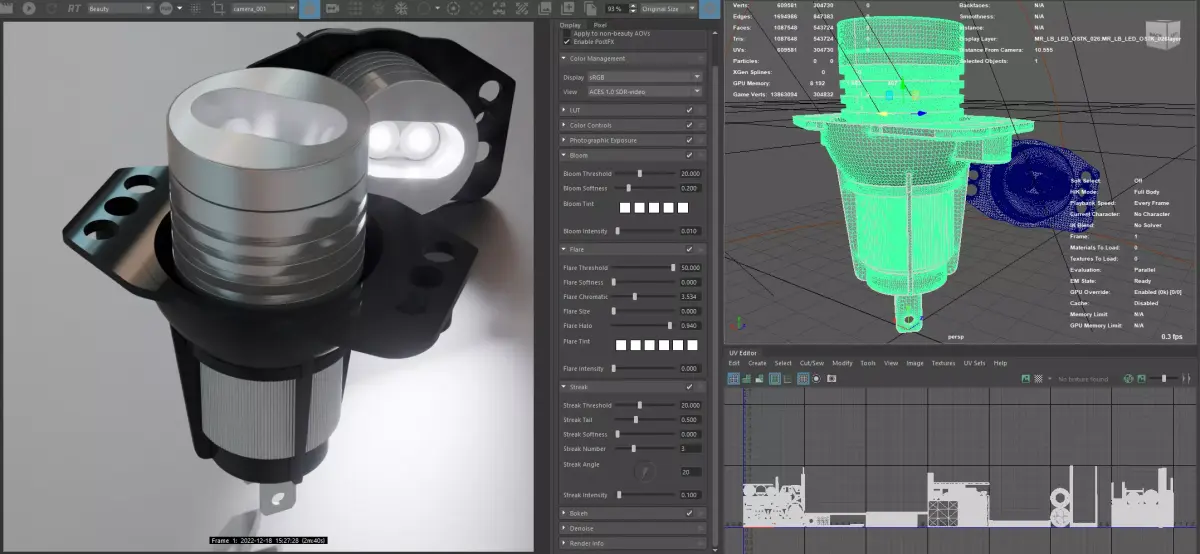Click the Streak Threshold slider
This screenshot has width=1200, height=554.
click(x=645, y=405)
